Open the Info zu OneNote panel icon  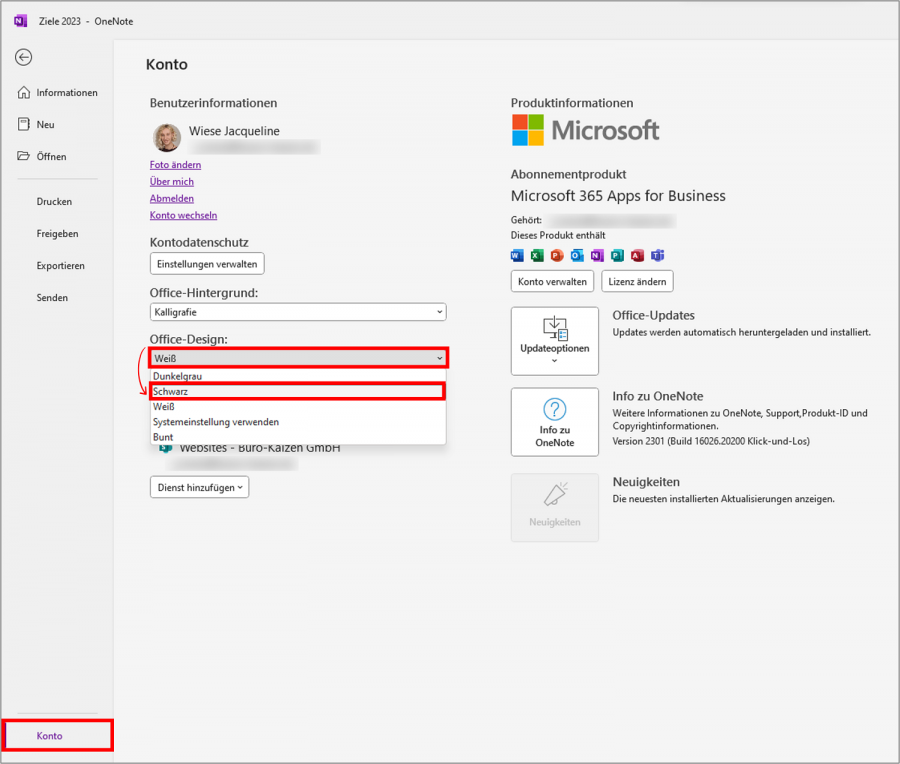tap(555, 421)
